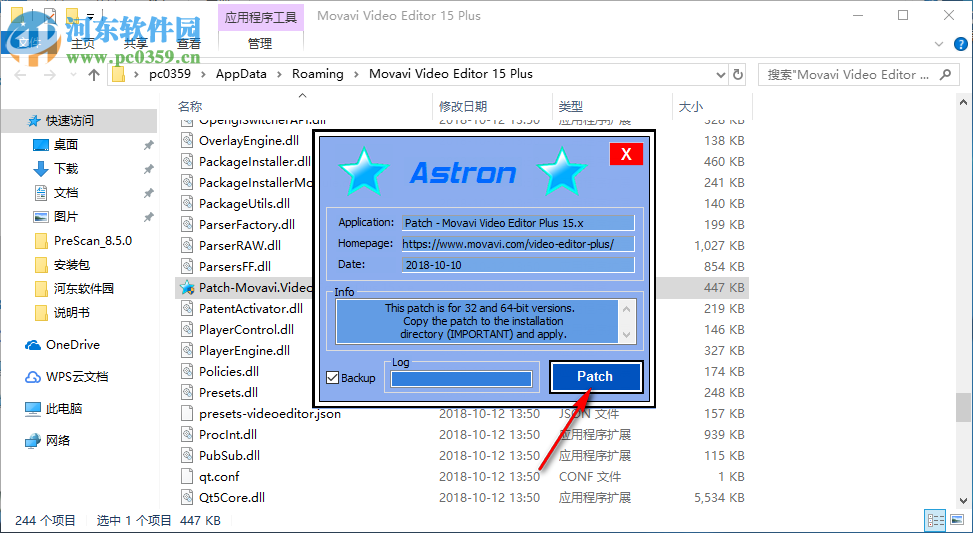Open 安装包 folder in navigation pane
Viewport: 973px width, 533px height.
coord(72,265)
